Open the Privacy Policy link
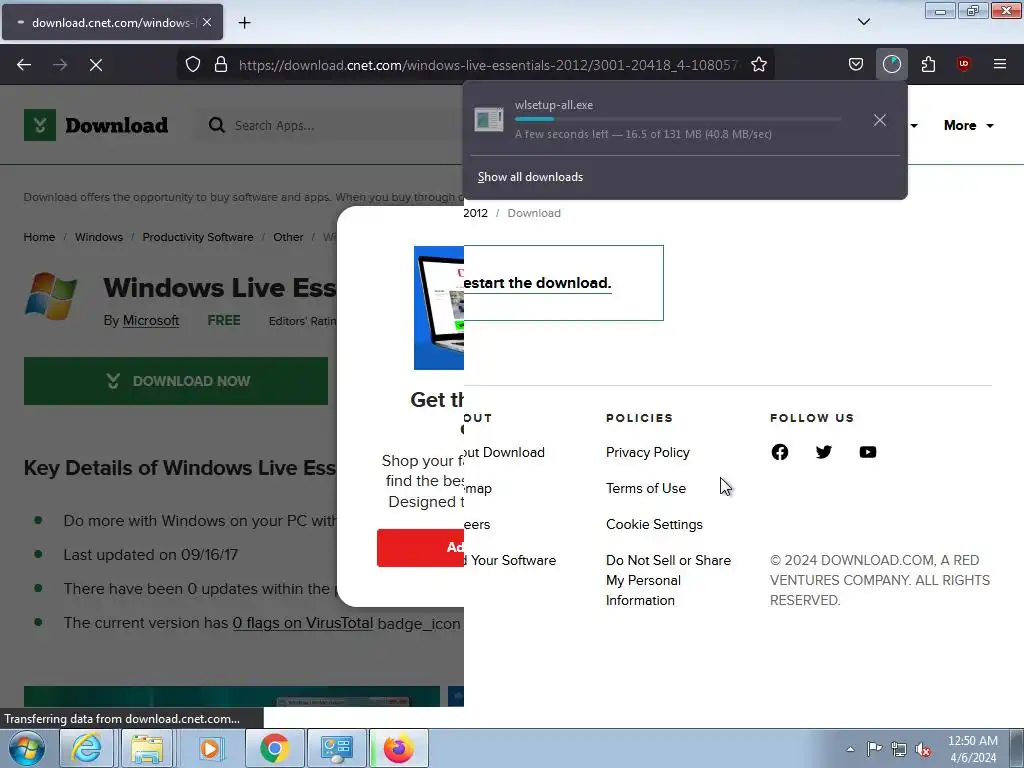 click(648, 453)
